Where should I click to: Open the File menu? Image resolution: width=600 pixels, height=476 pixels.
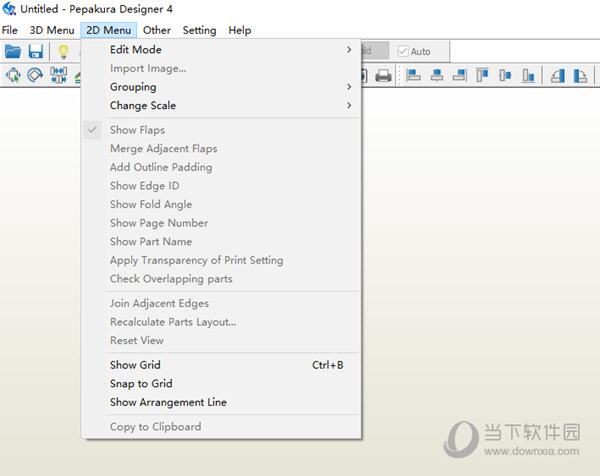click(x=10, y=30)
